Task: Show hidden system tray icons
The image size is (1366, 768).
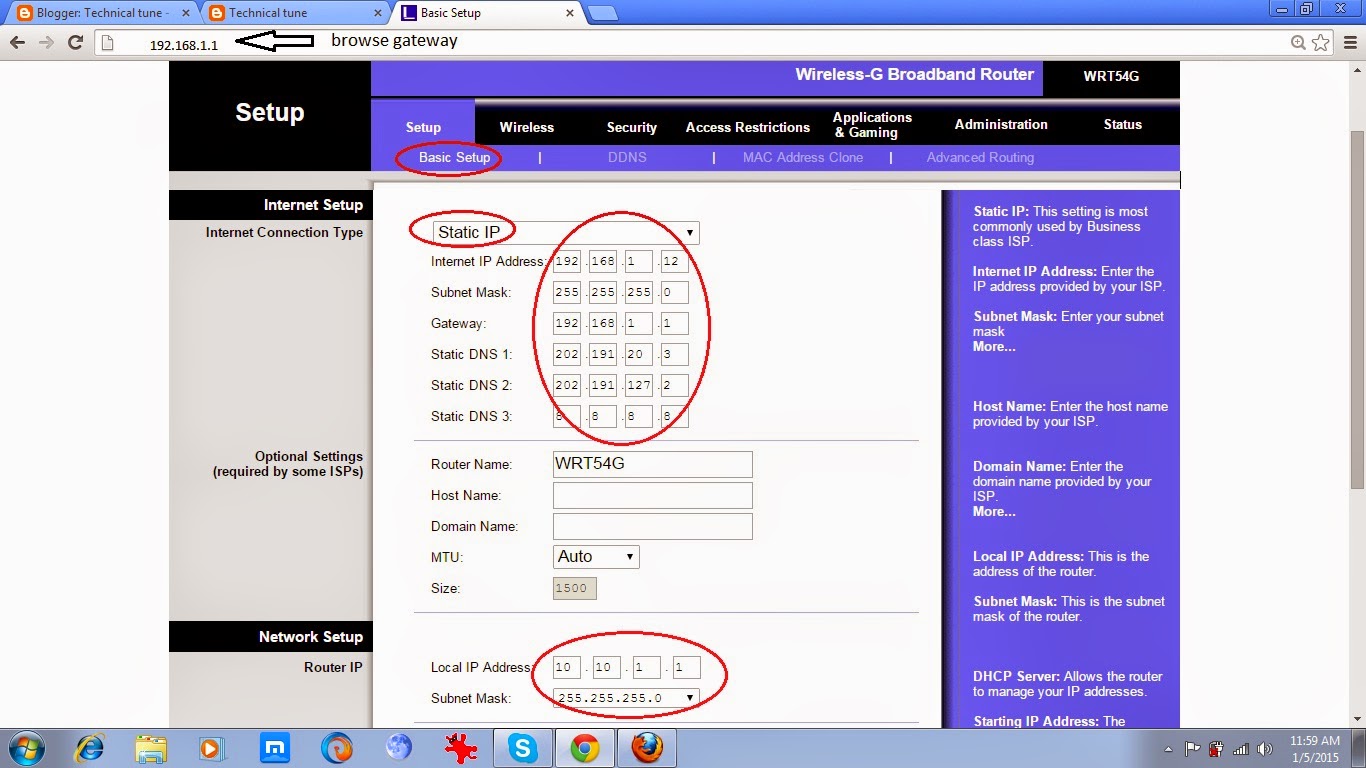Action: (x=1168, y=748)
